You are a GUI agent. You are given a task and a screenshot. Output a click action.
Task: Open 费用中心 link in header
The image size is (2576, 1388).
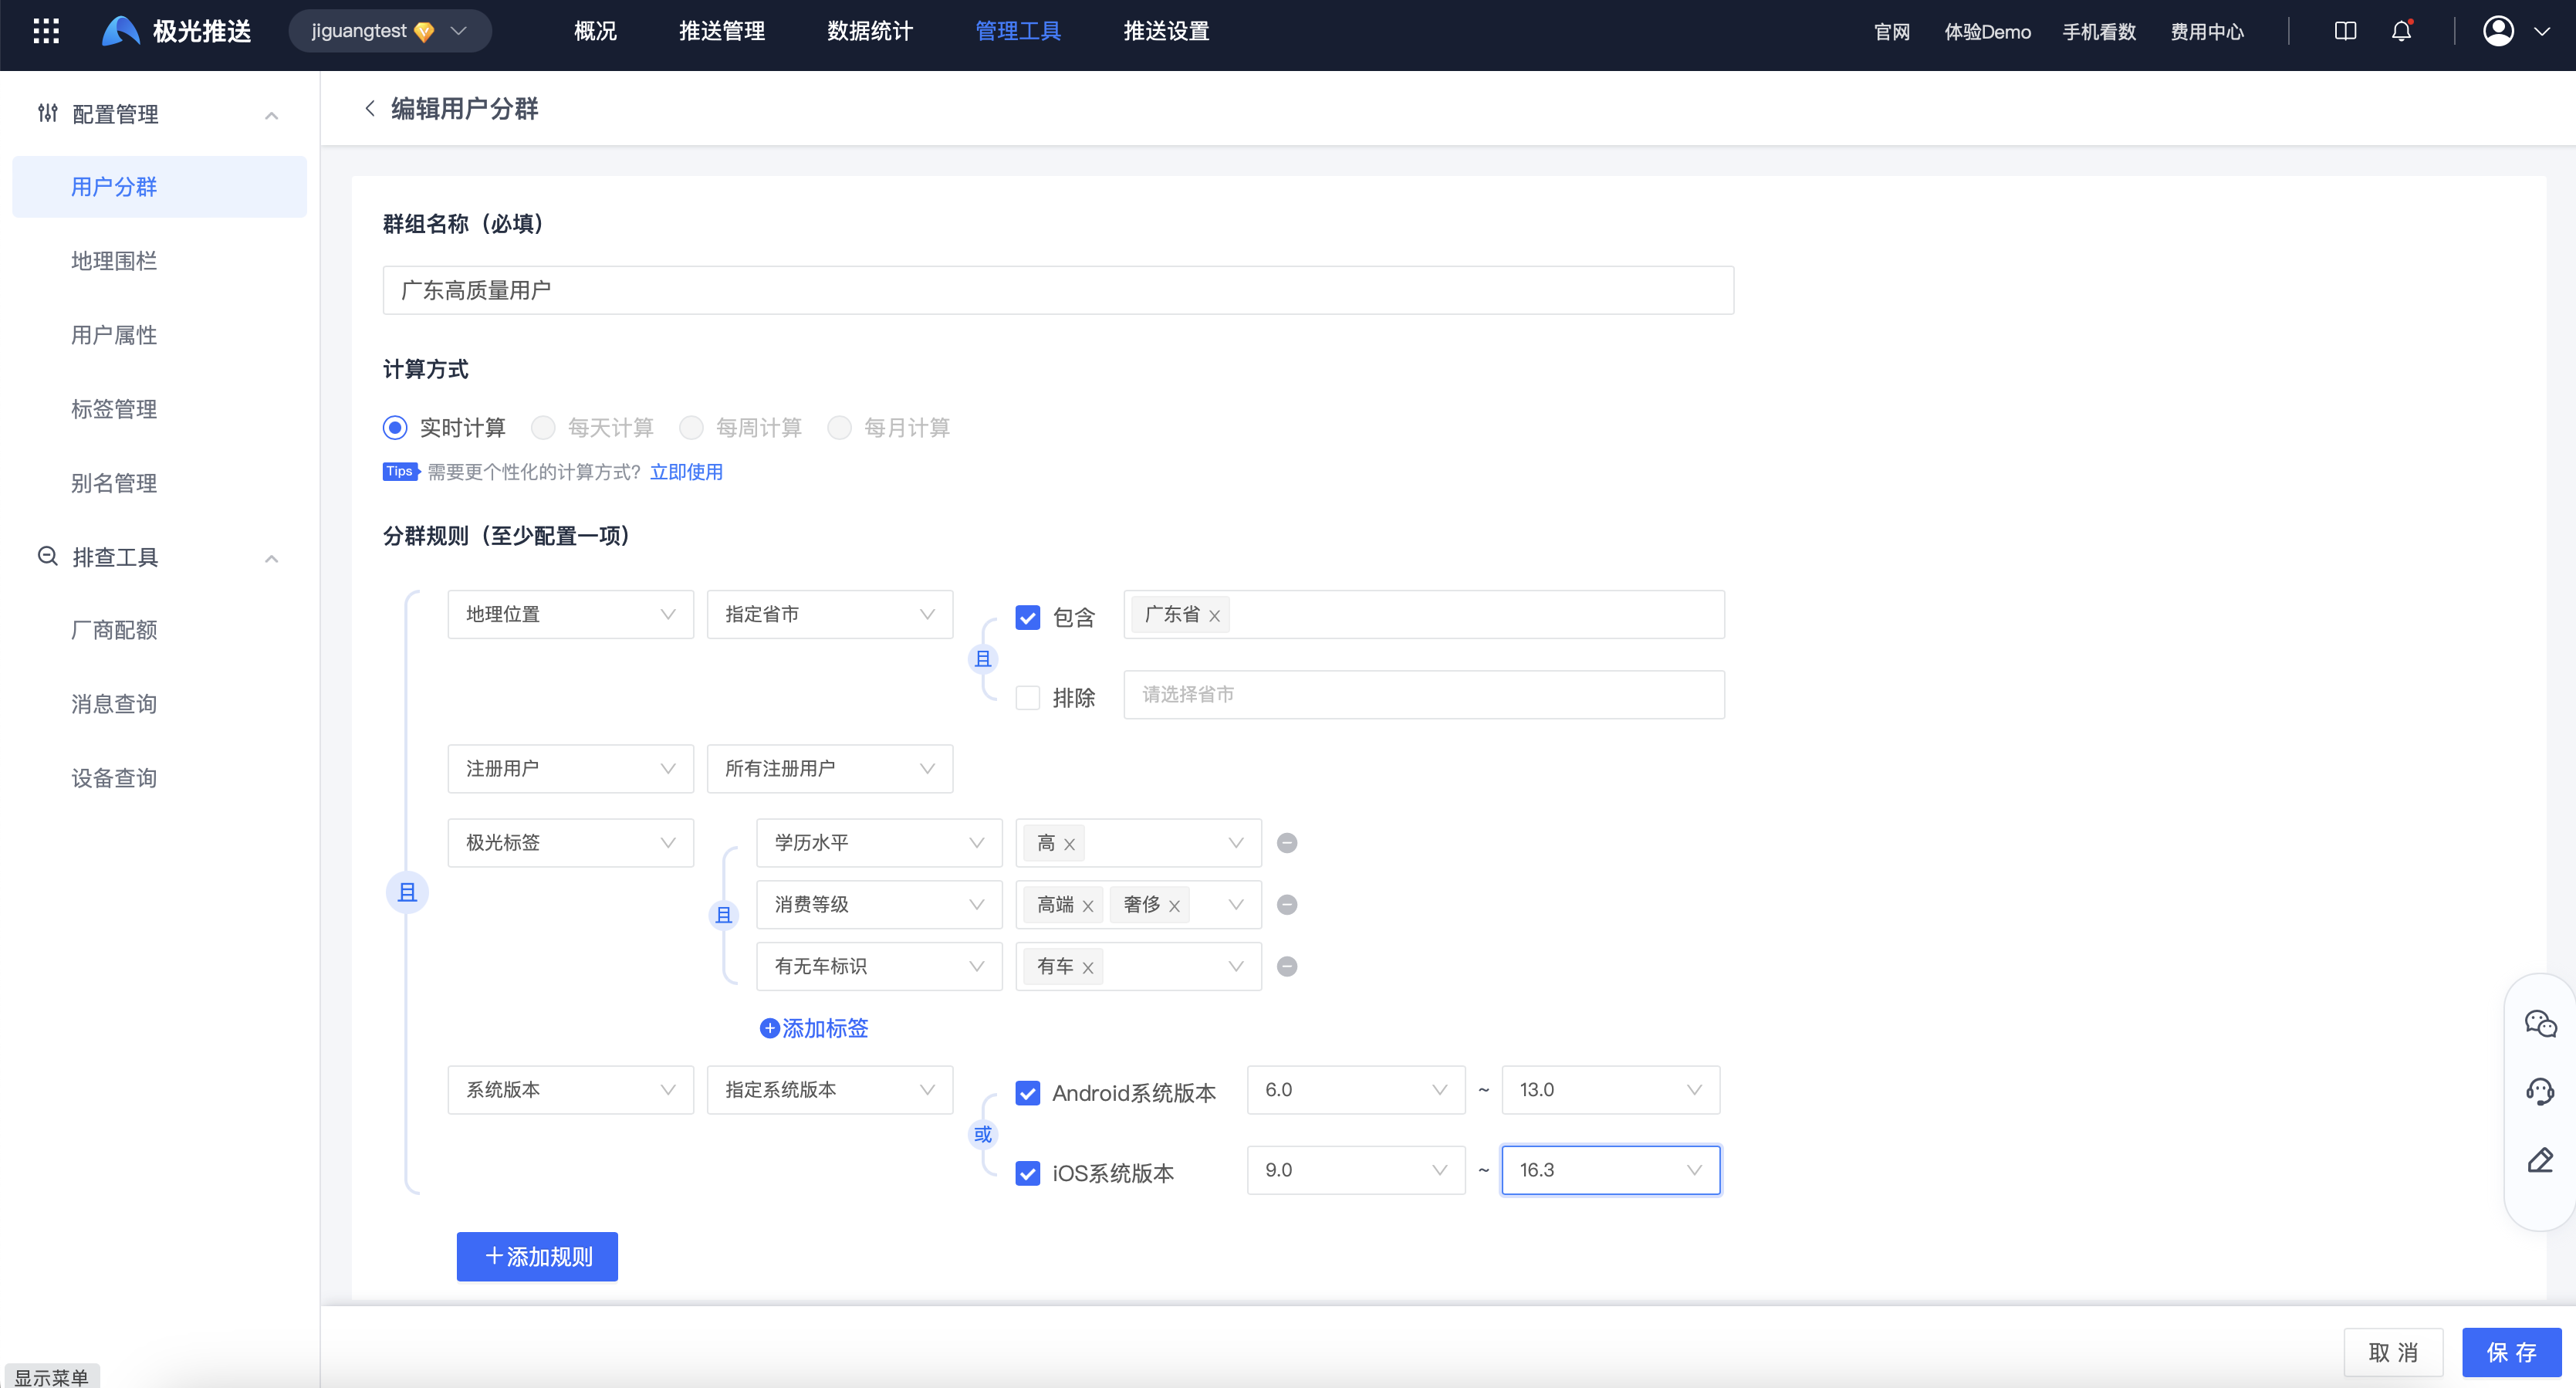2207,31
